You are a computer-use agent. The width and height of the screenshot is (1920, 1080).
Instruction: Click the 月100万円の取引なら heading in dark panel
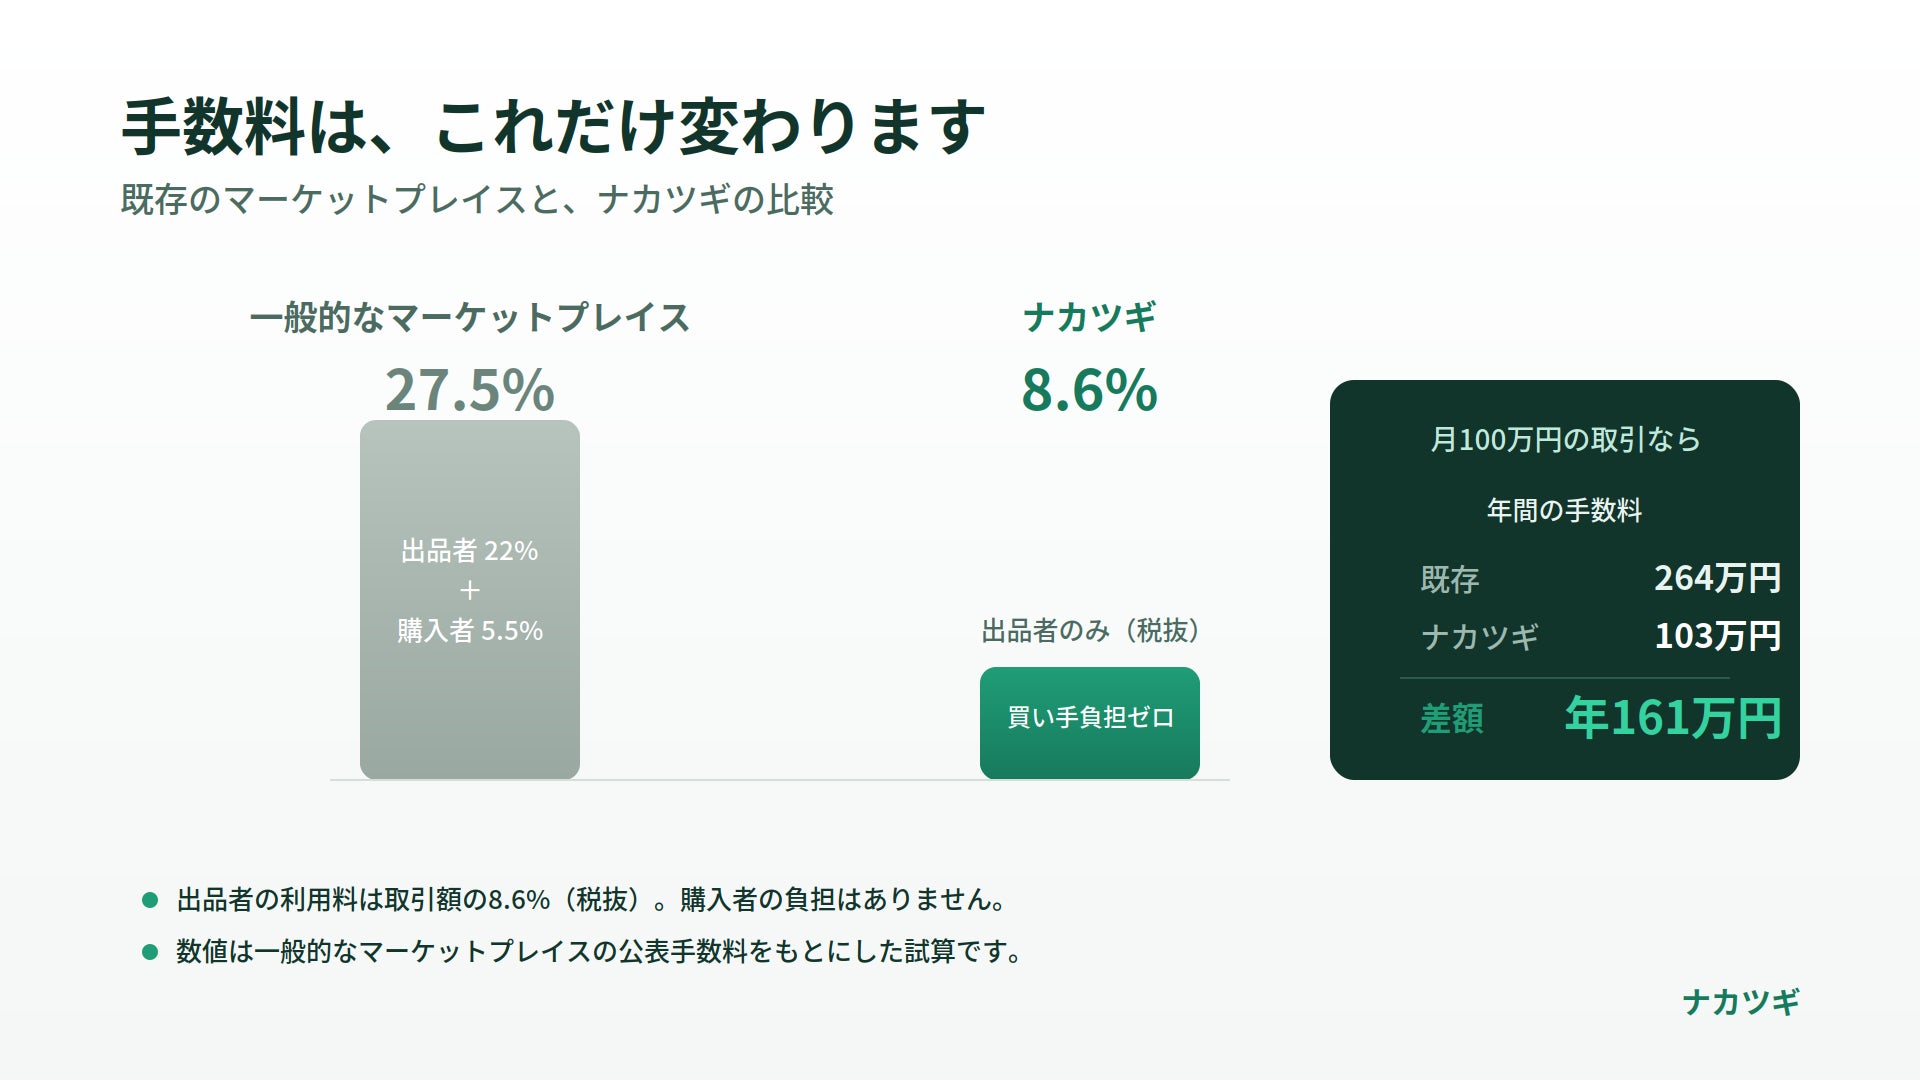(1565, 440)
